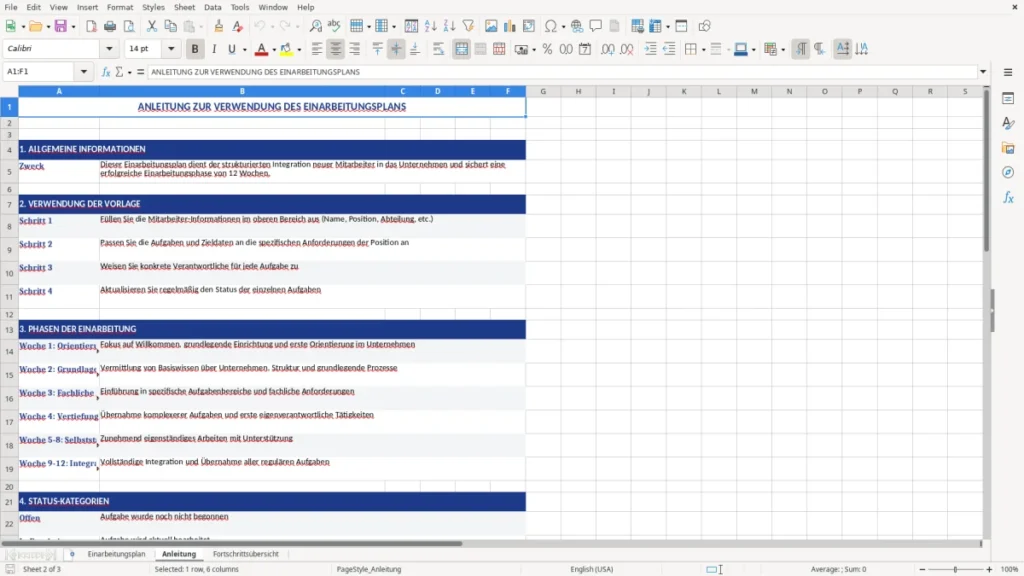Viewport: 1024px width, 576px height.
Task: Insert an image using the toolbar icon
Action: (491, 26)
